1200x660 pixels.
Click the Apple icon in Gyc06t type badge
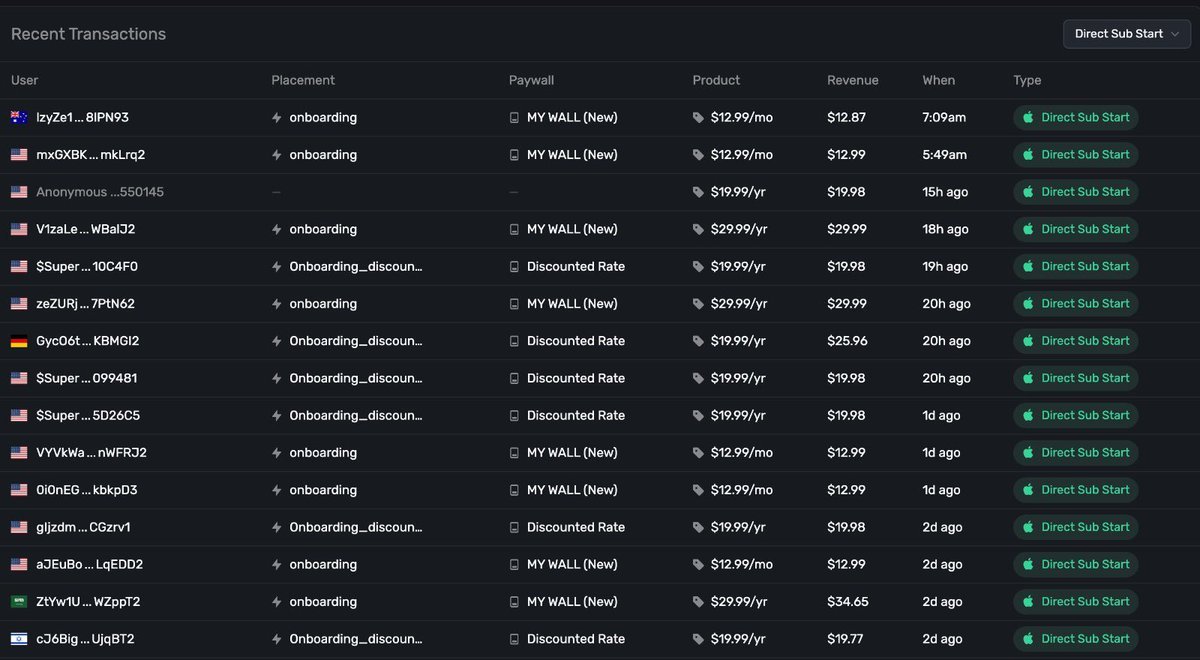(x=1027, y=341)
